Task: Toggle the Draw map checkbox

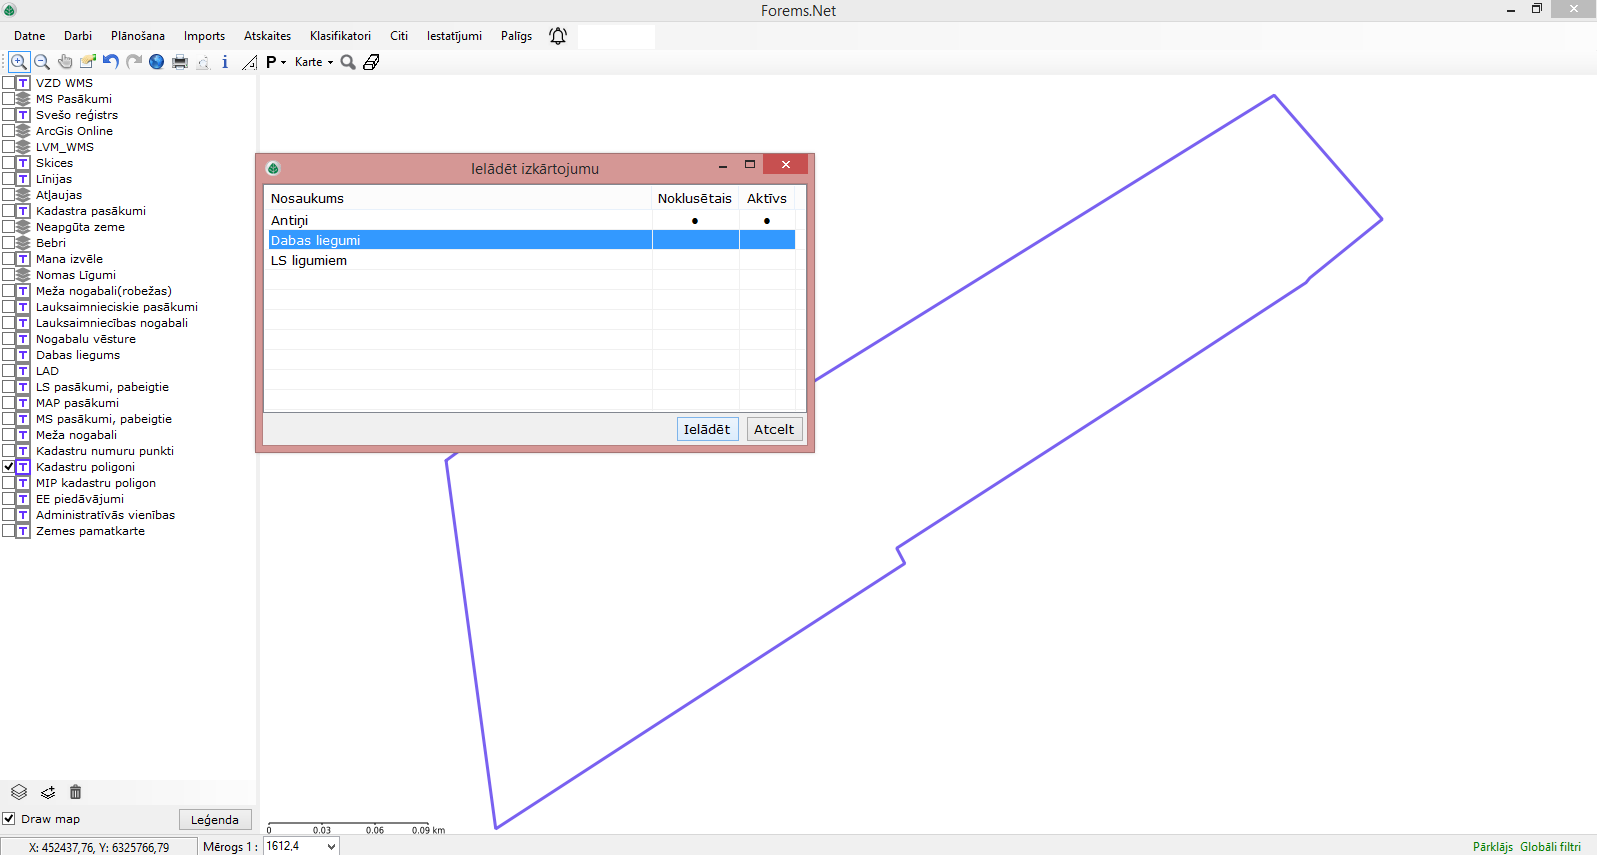Action: 9,819
